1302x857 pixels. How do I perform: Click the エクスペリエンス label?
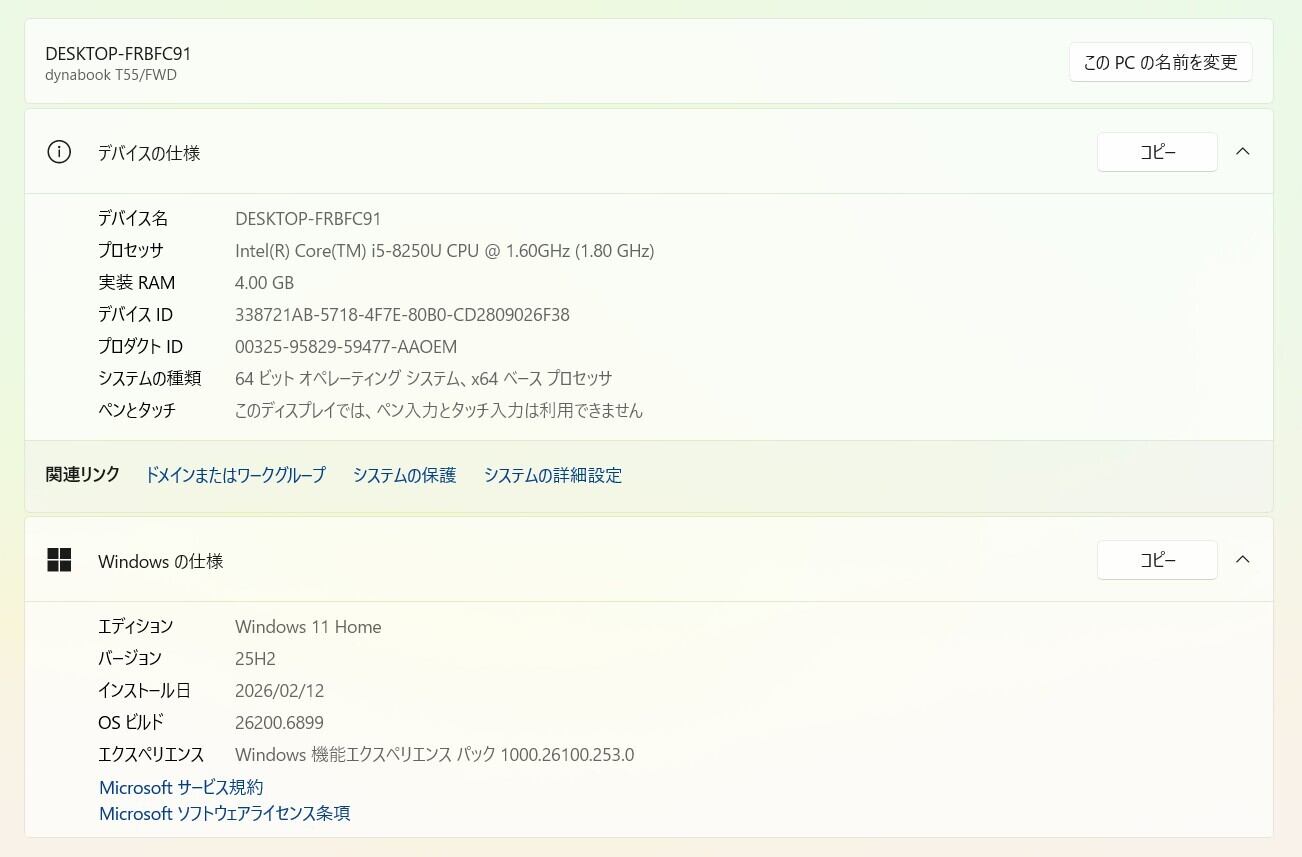pyautogui.click(x=150, y=754)
